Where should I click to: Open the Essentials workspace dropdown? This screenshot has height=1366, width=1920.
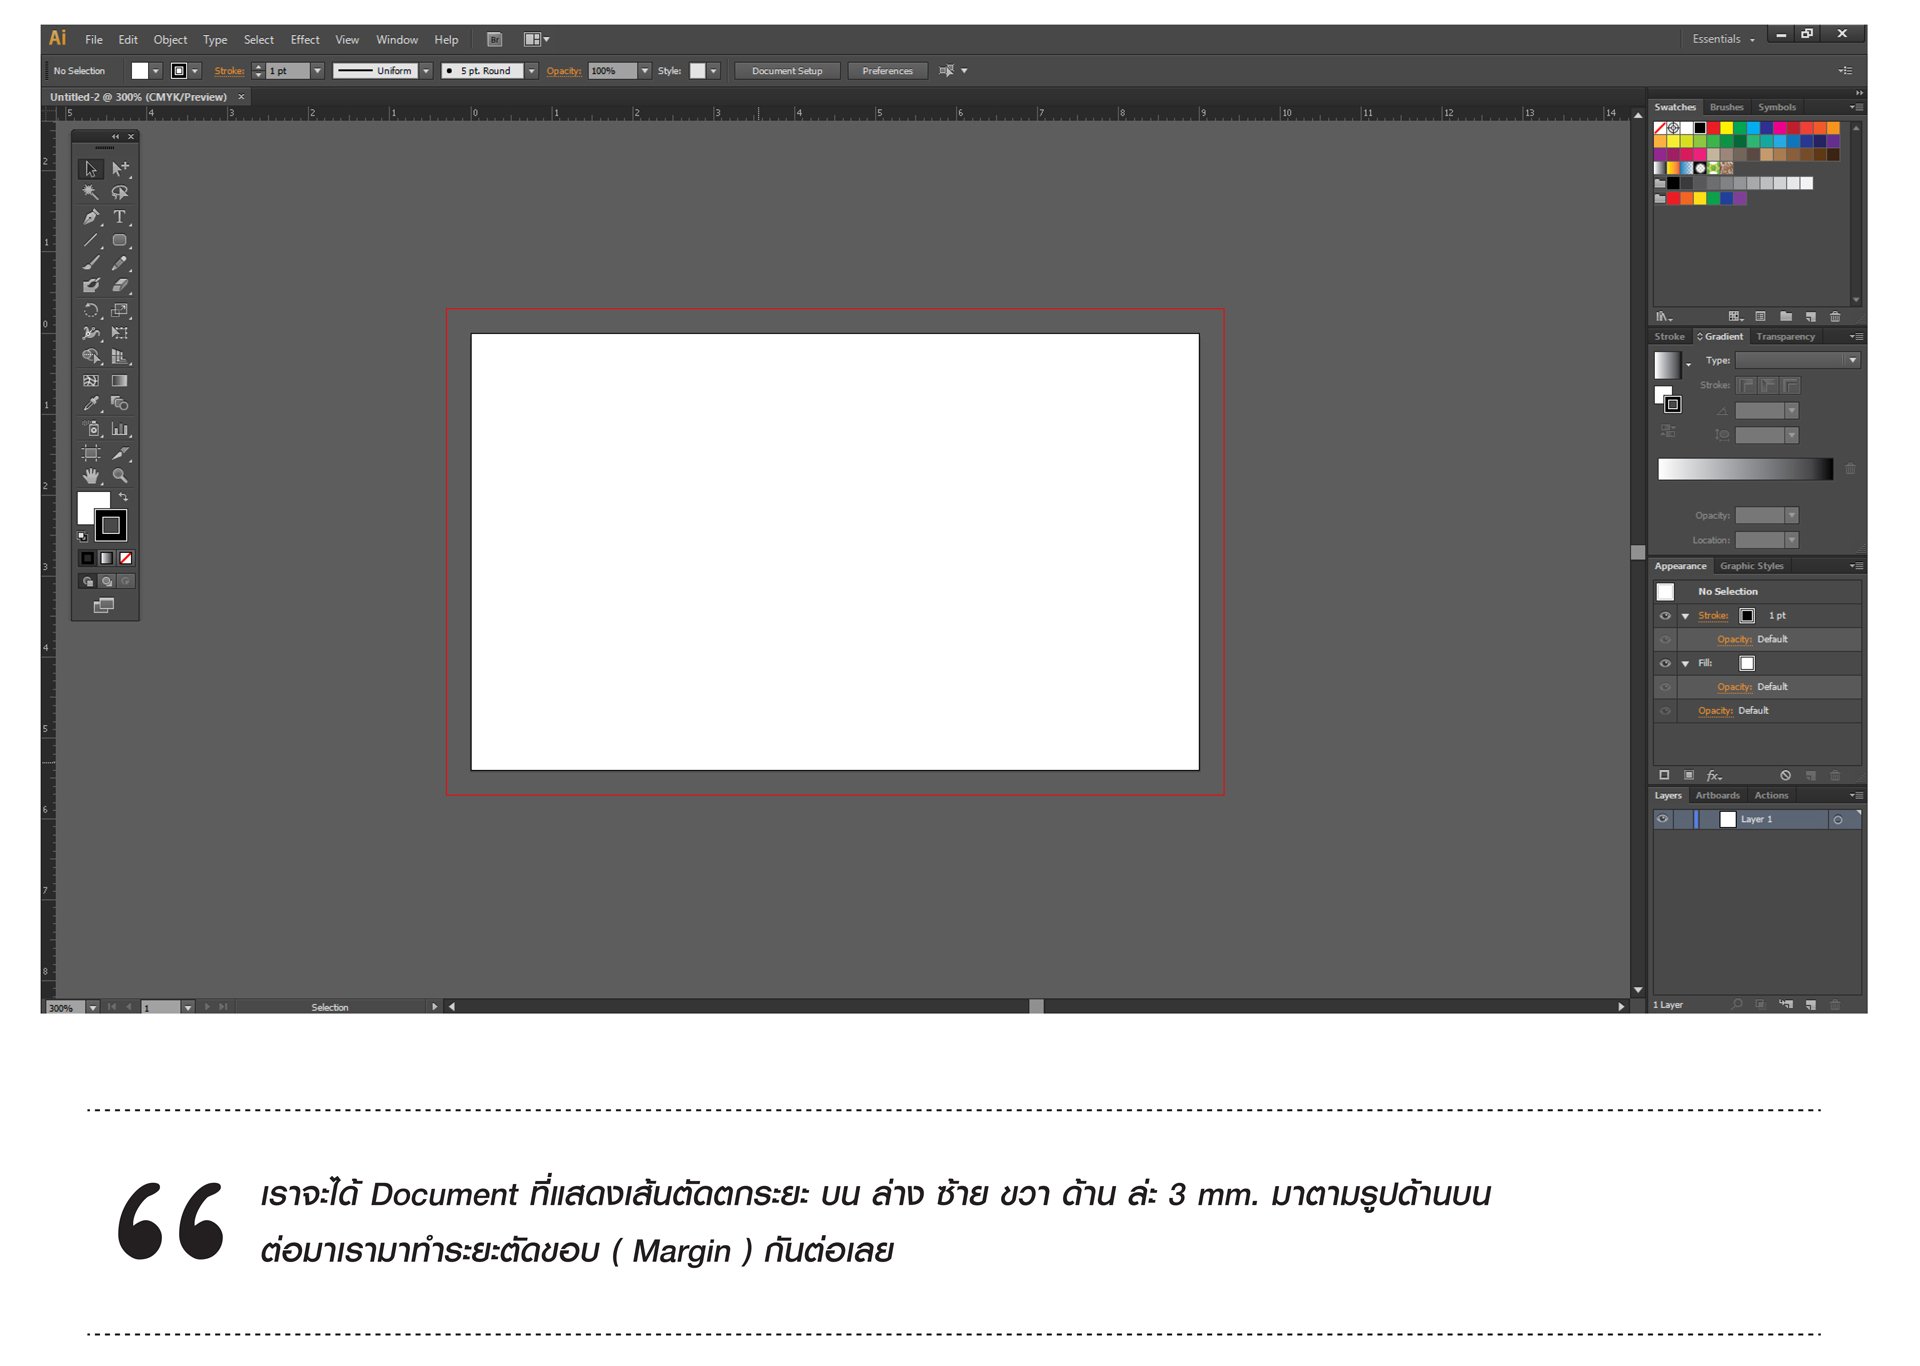[x=1722, y=39]
